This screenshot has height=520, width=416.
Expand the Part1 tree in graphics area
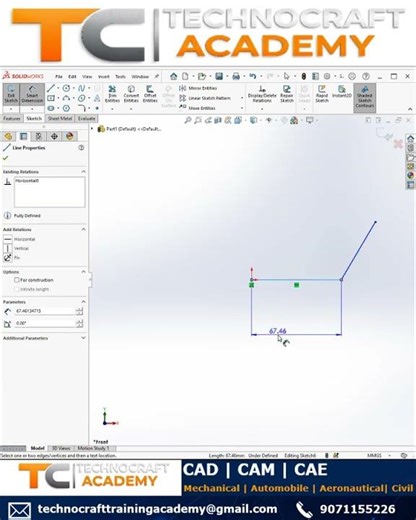[92, 129]
